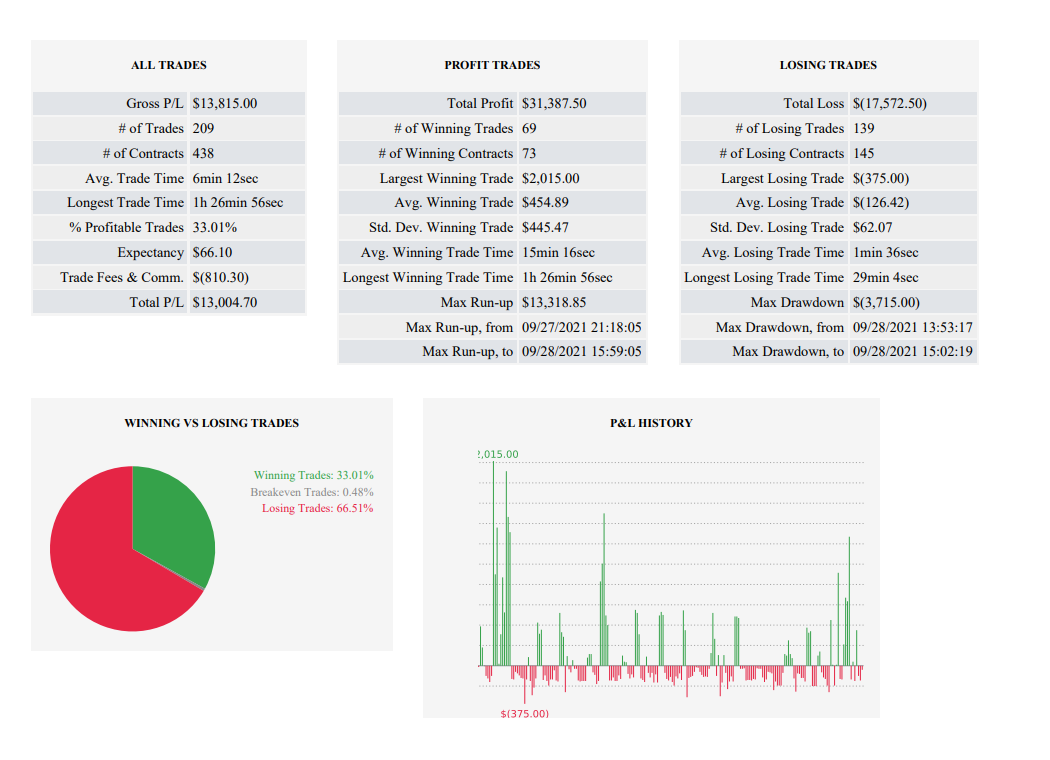The height and width of the screenshot is (760, 1050).
Task: Click Largest Winning Trade value $2,015.00
Action: (x=550, y=178)
